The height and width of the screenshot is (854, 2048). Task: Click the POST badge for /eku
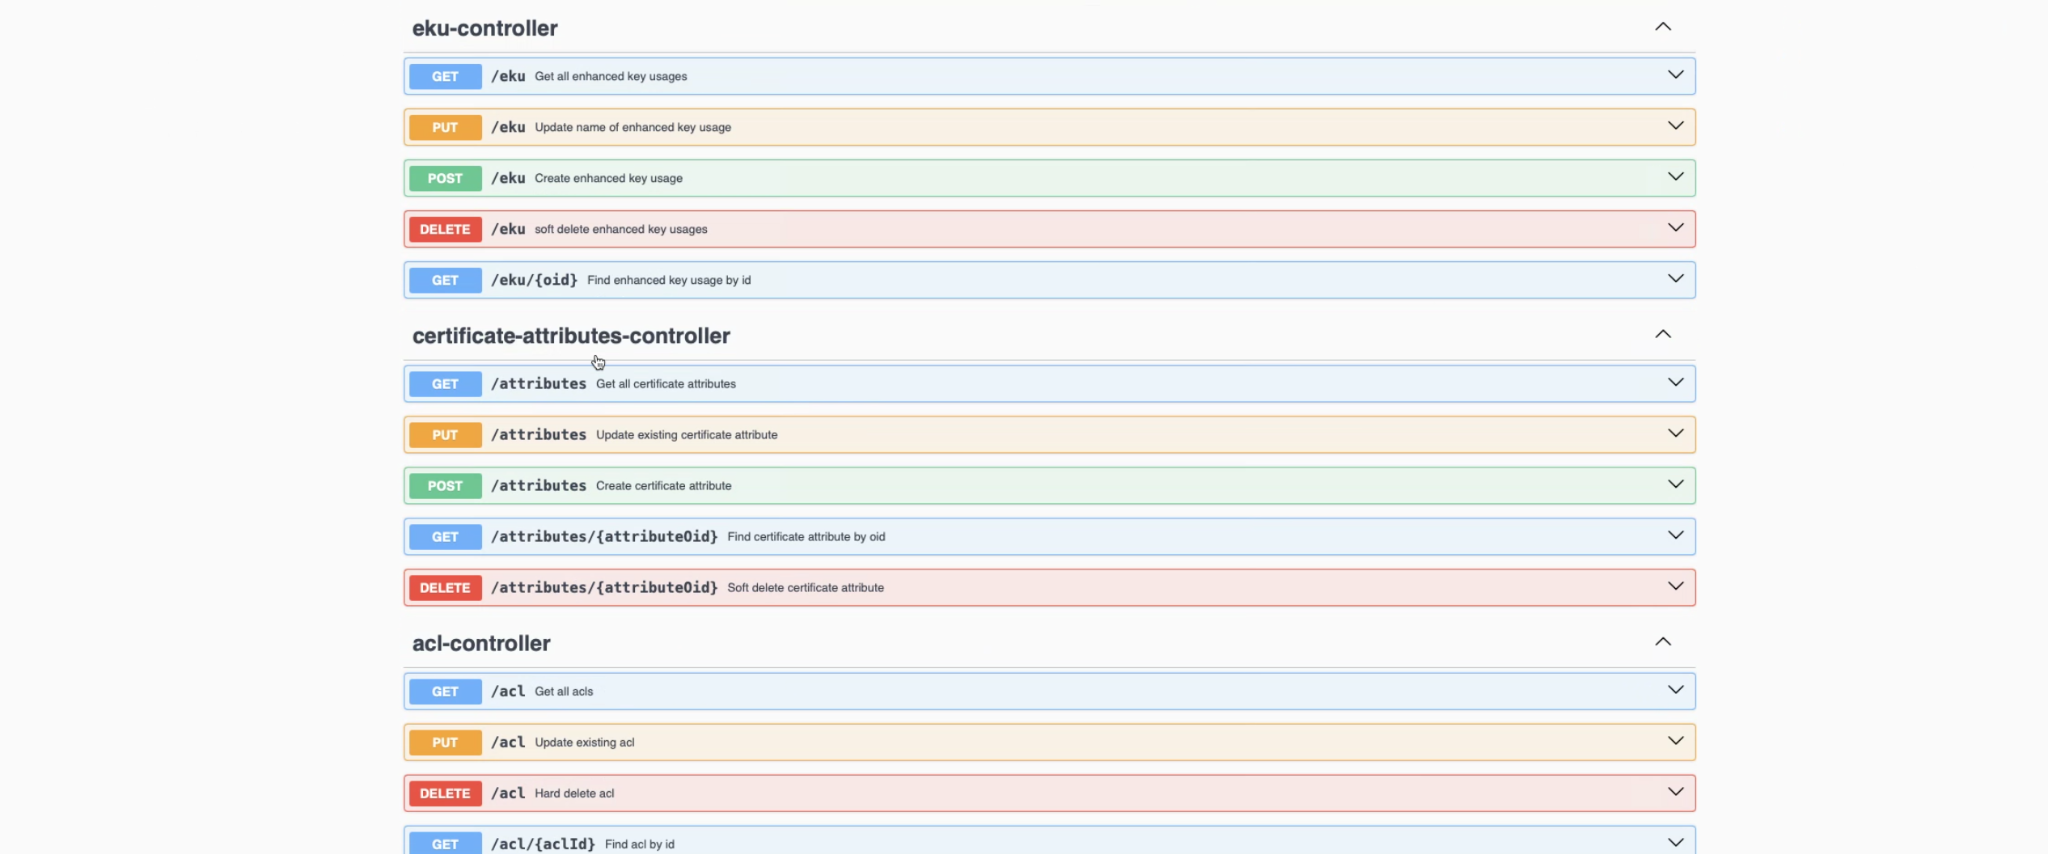pos(445,178)
